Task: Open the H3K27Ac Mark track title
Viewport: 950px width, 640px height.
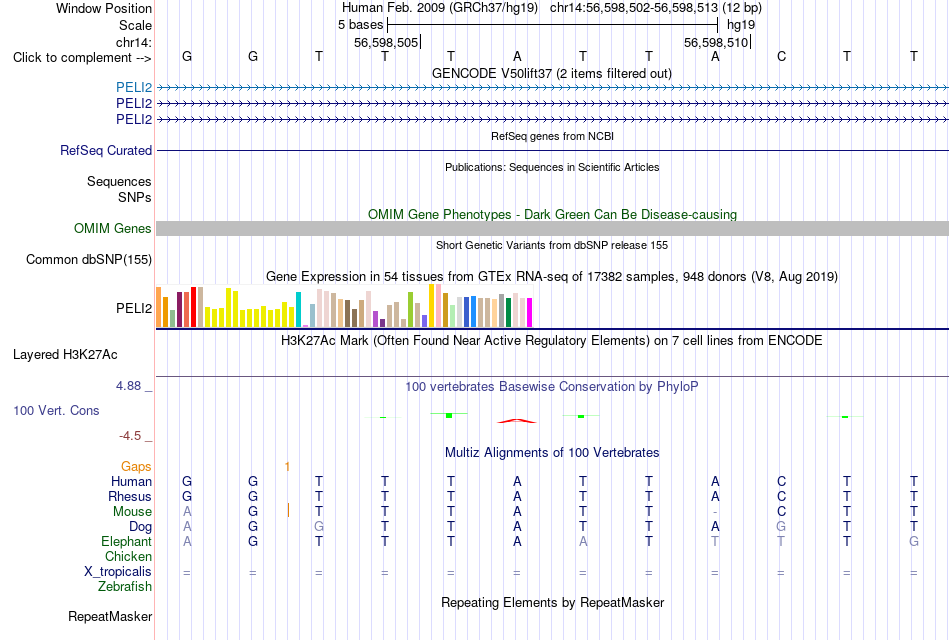Action: point(552,341)
